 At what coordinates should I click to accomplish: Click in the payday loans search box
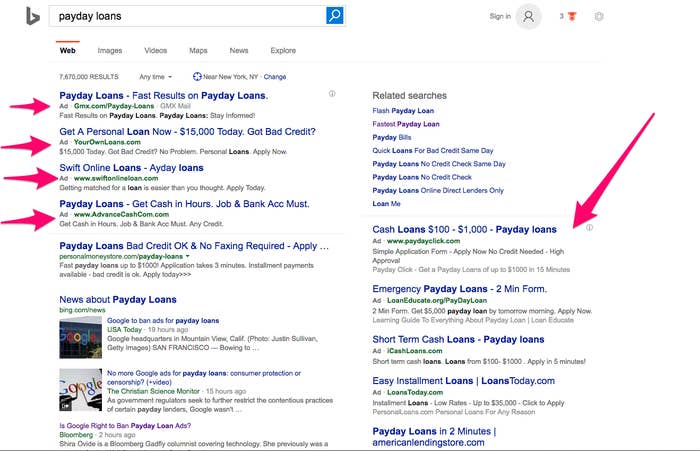point(188,16)
